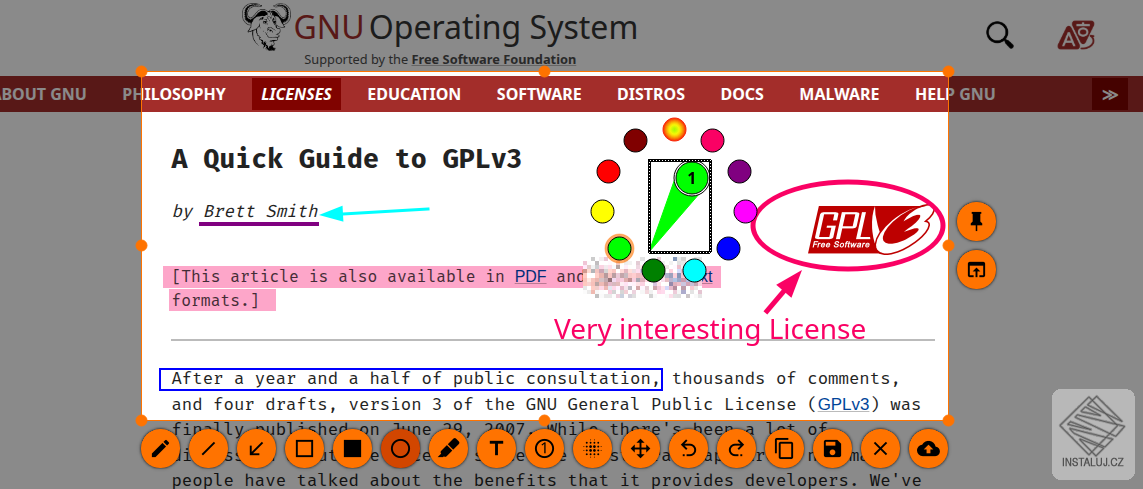The width and height of the screenshot is (1143, 489).
Task: Pick the dark green color swatch
Action: coord(654,270)
